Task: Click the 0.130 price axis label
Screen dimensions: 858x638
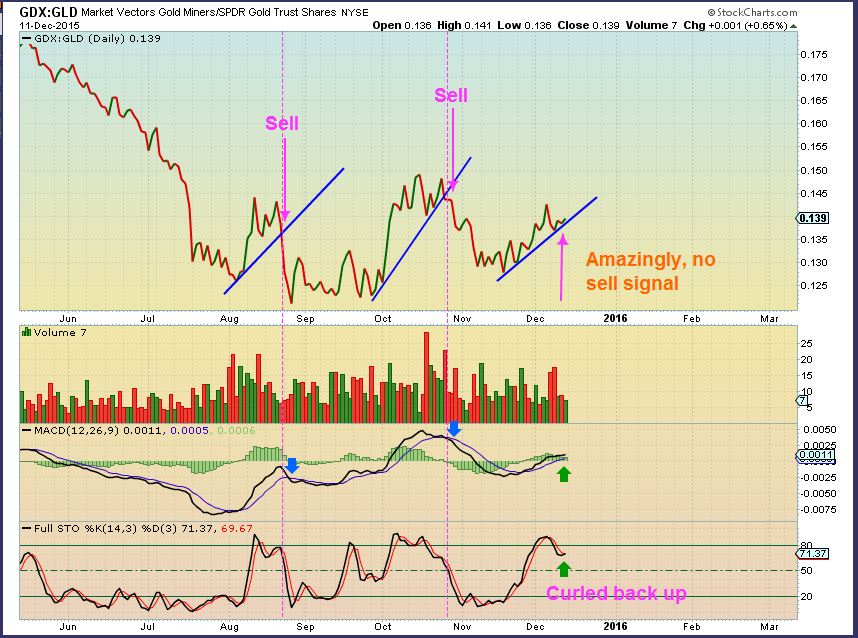Action: click(x=814, y=263)
